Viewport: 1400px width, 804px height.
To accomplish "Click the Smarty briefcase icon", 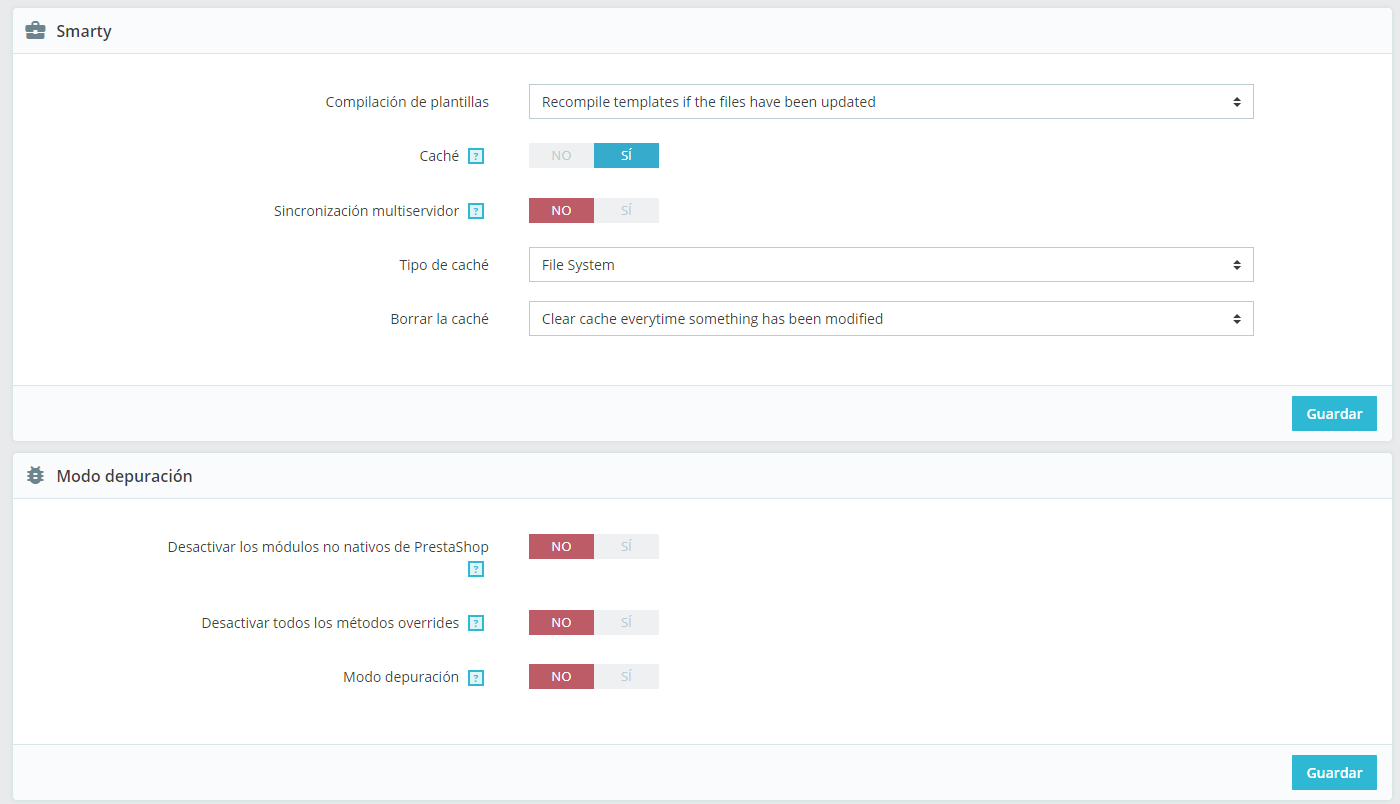I will [x=35, y=31].
